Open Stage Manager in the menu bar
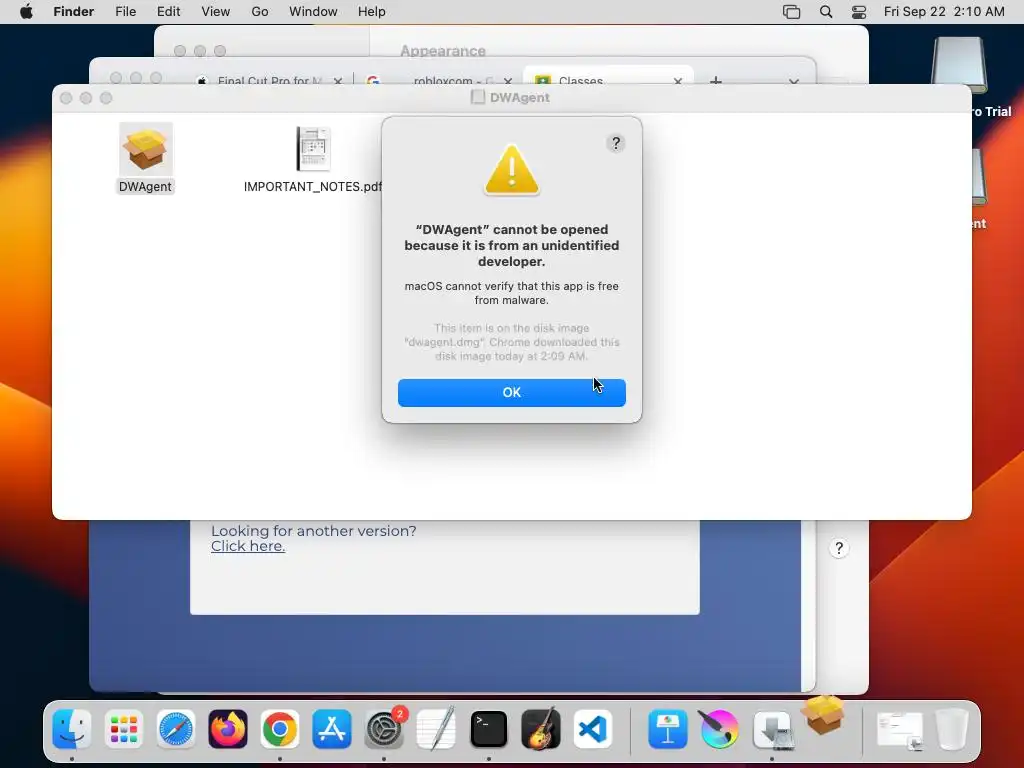The height and width of the screenshot is (768, 1024). 792,12
